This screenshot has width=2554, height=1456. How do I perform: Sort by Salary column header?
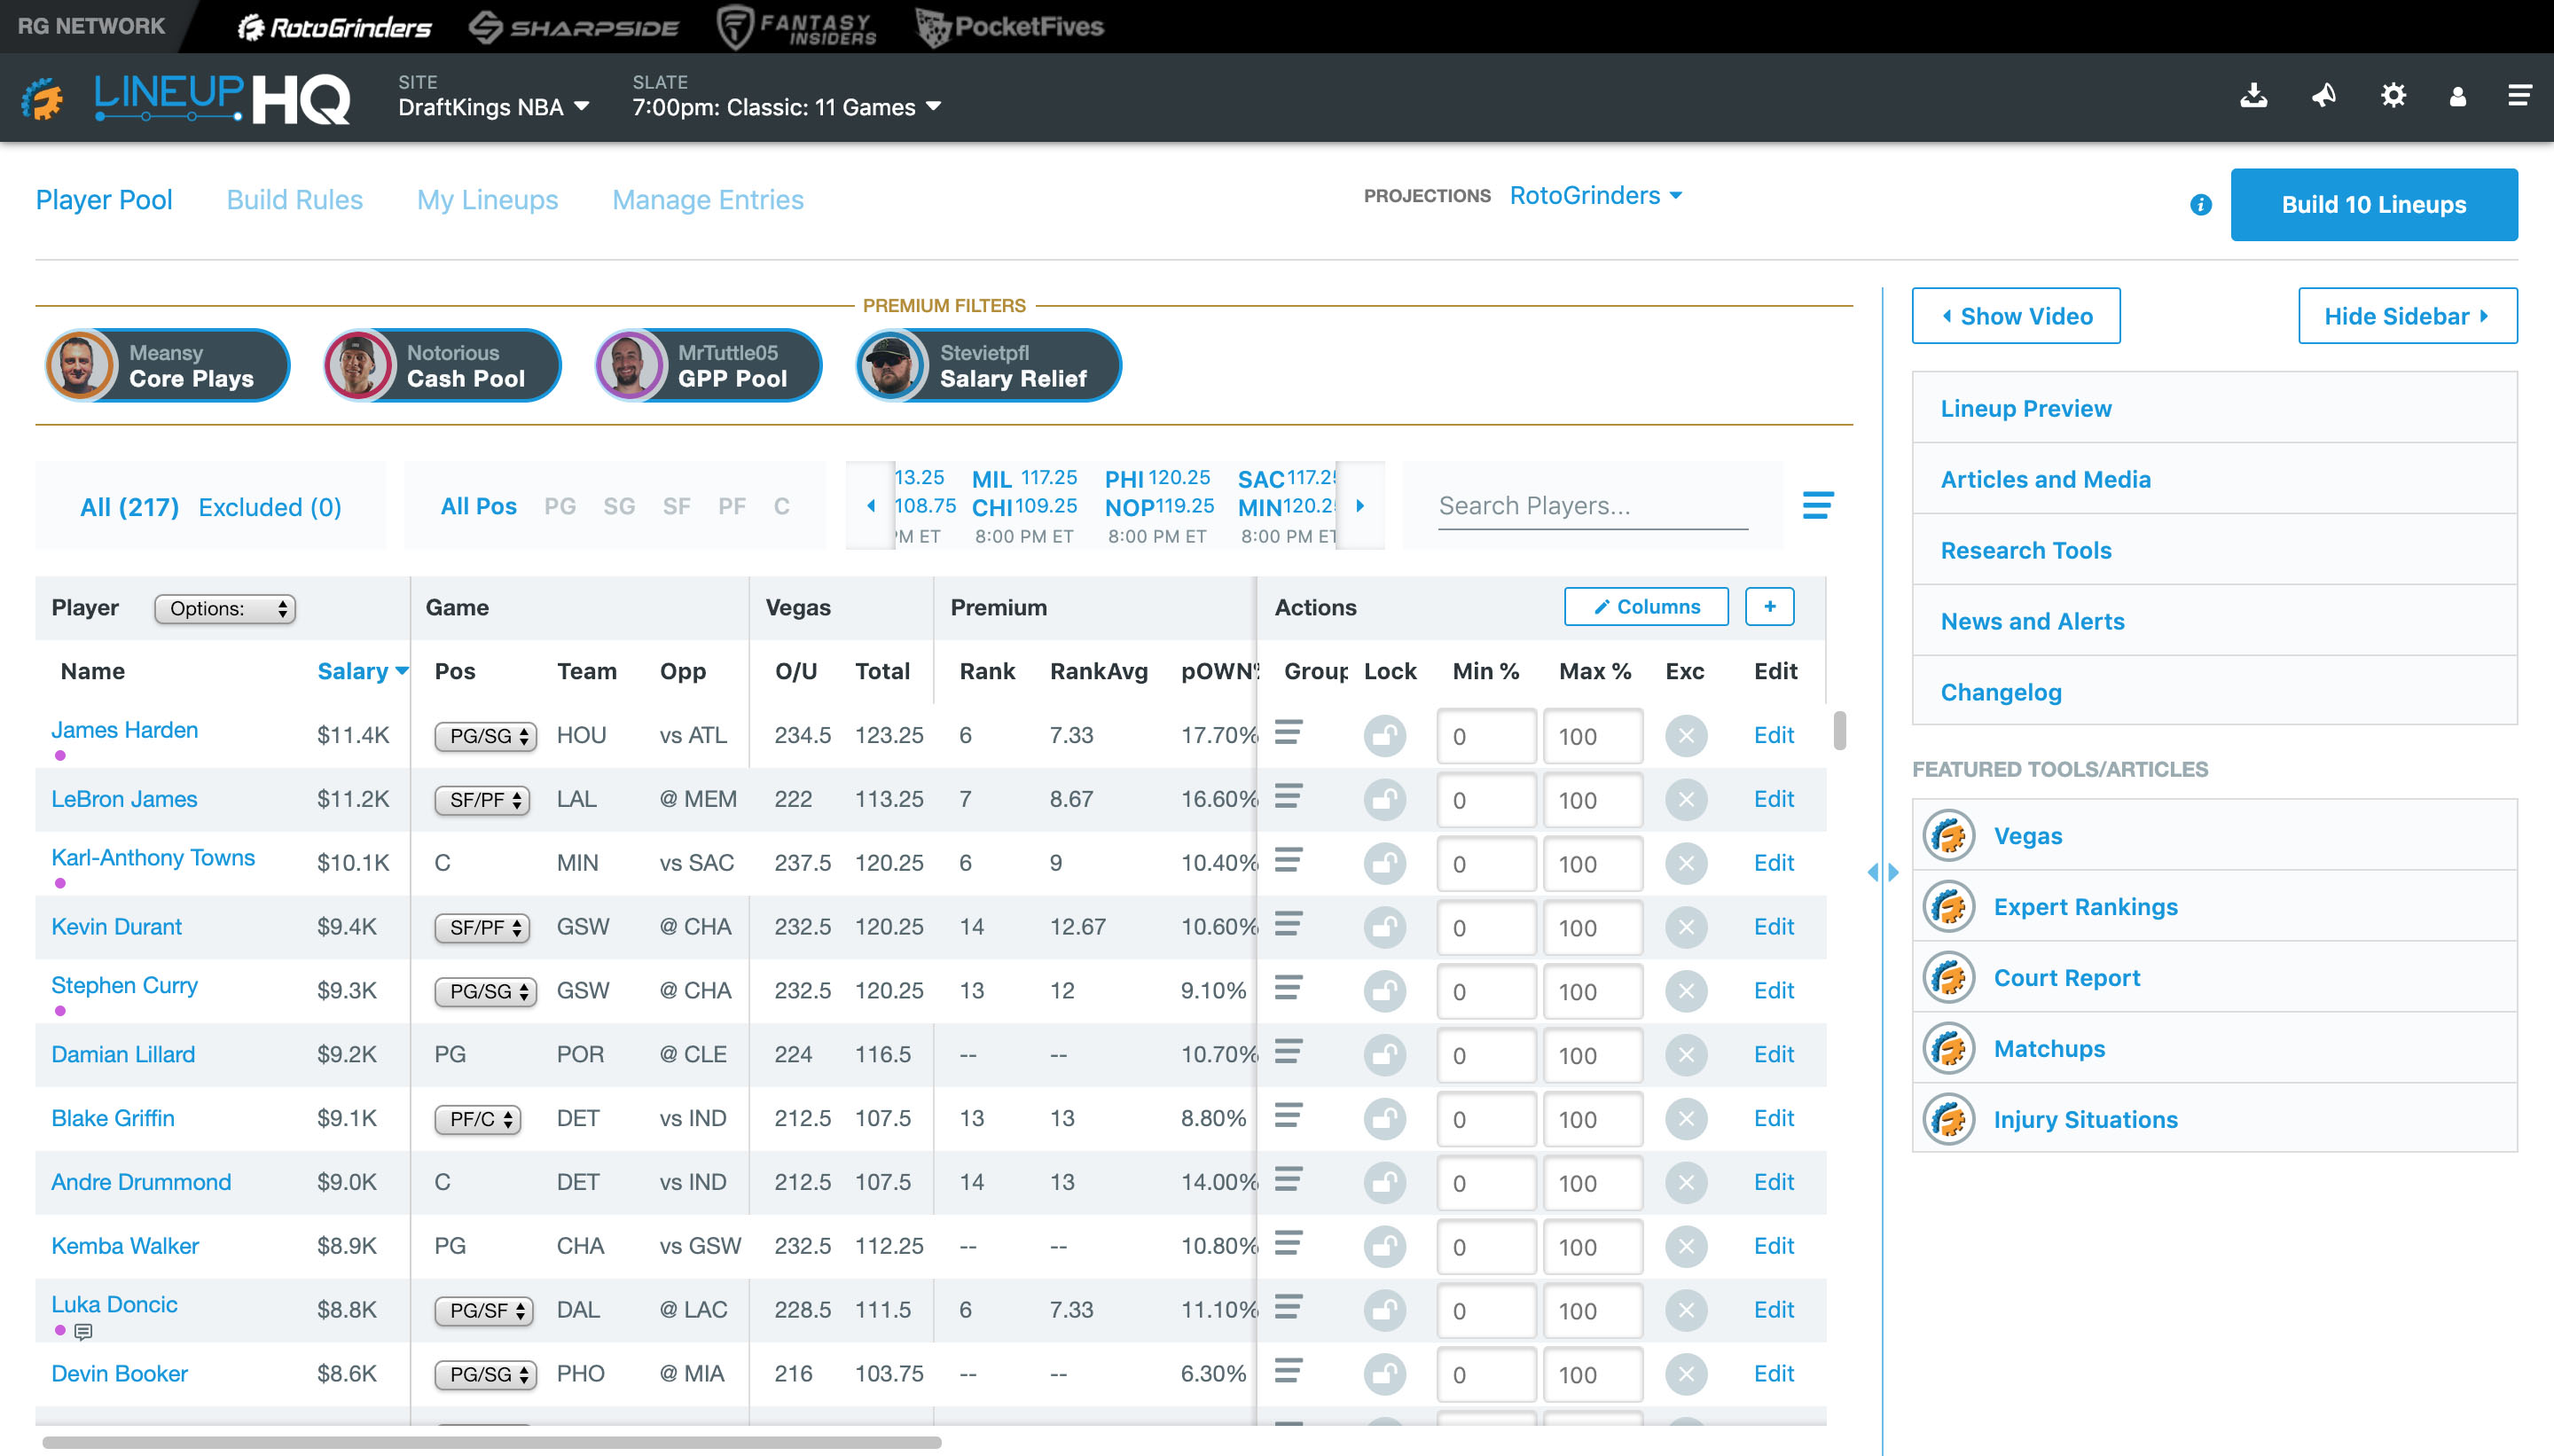[x=362, y=671]
